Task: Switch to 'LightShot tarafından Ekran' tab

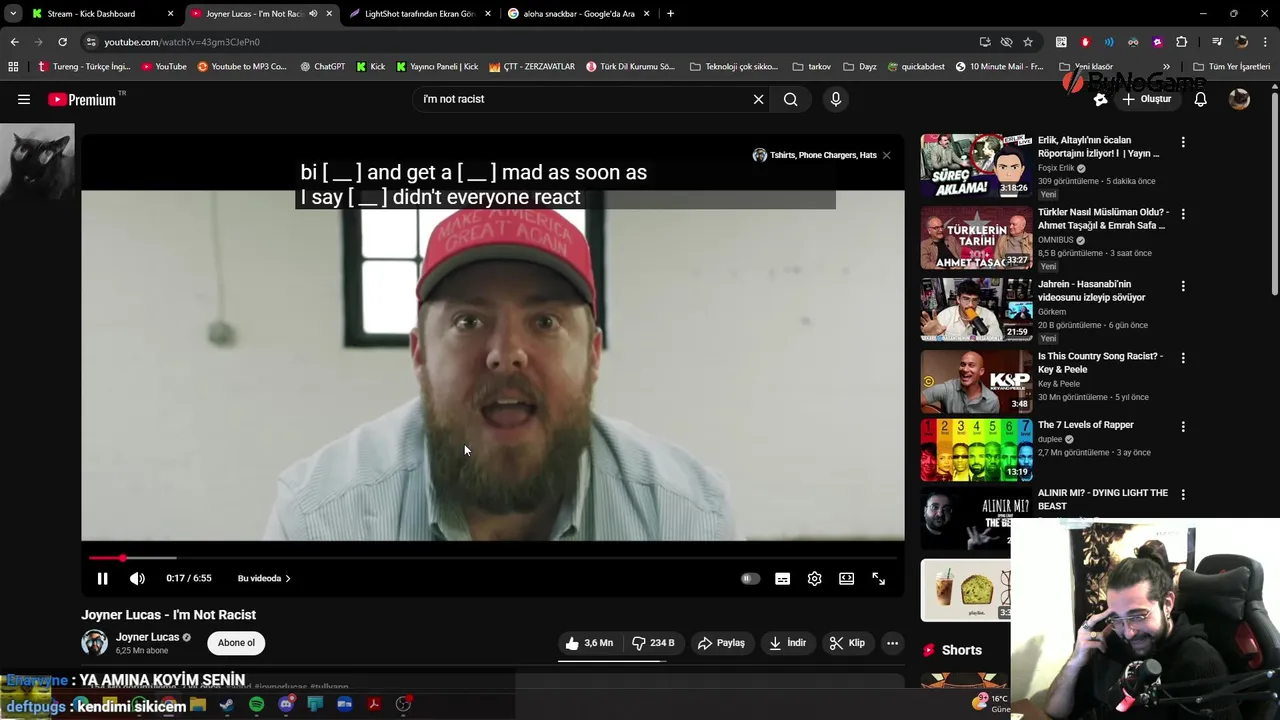Action: coord(419,14)
